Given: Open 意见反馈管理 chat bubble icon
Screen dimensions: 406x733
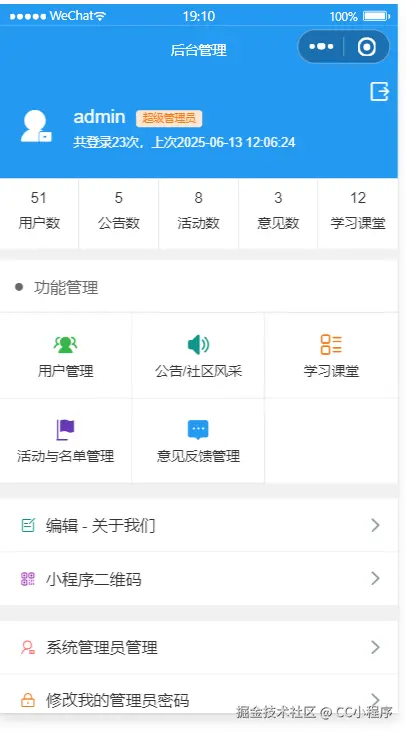Looking at the screenshot, I should 198,430.
